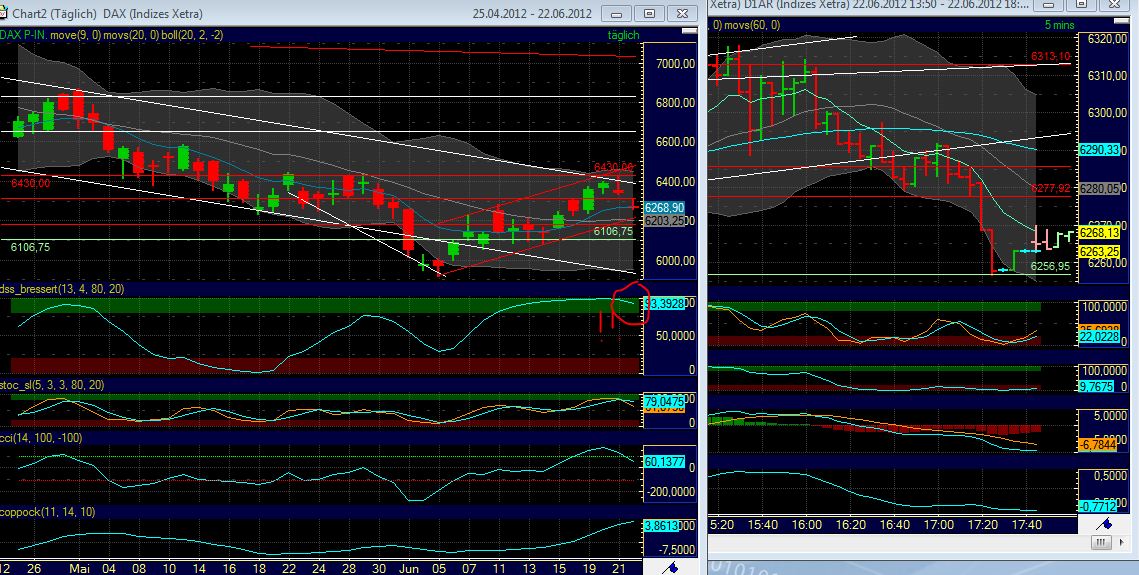Select the coppock(11, 14, 10) indicator label

[x=48, y=512]
